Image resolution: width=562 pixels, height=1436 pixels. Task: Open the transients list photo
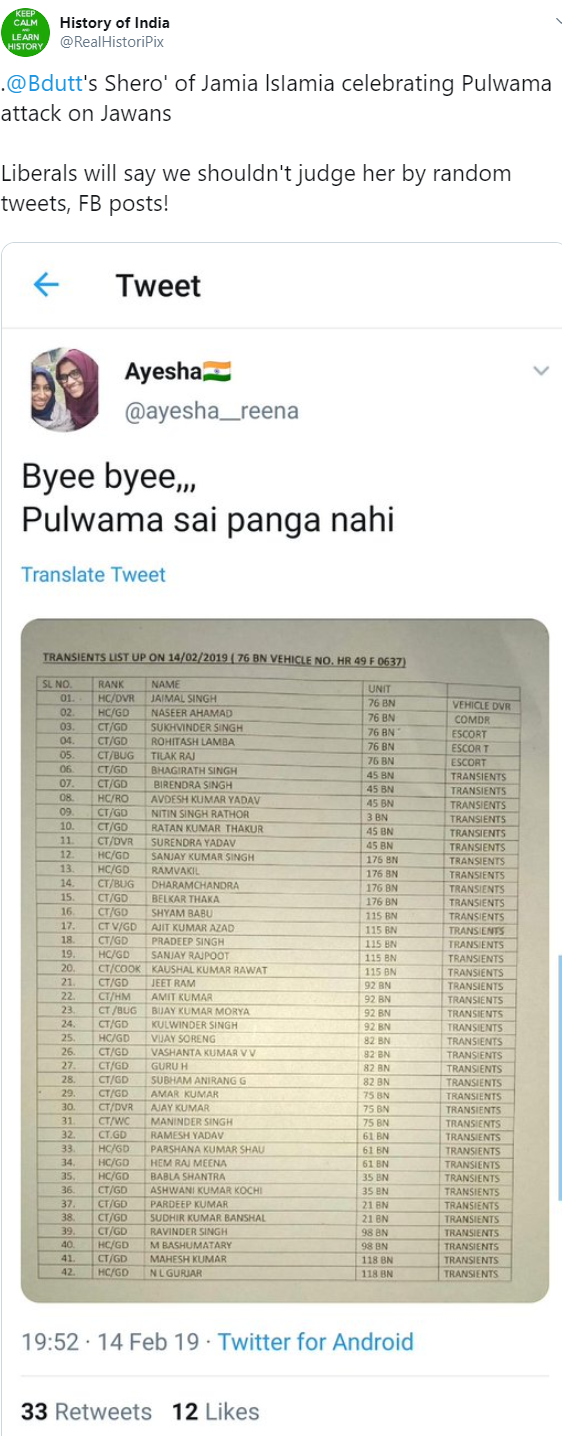point(285,961)
